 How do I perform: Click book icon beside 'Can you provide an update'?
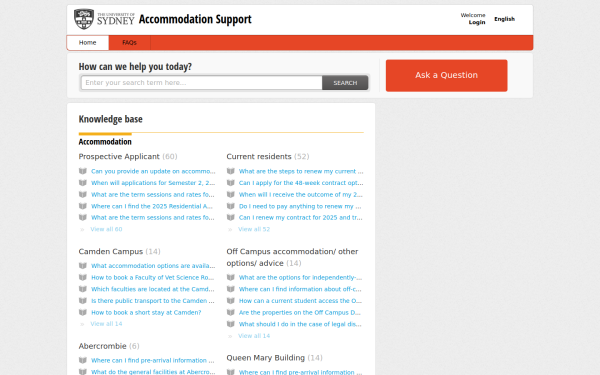click(83, 171)
